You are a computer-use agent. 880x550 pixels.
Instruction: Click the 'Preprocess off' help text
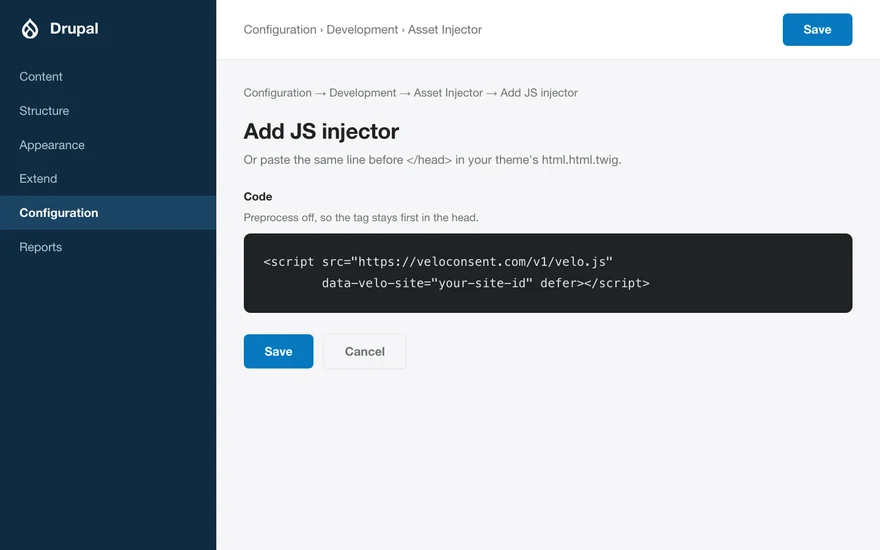coord(361,217)
